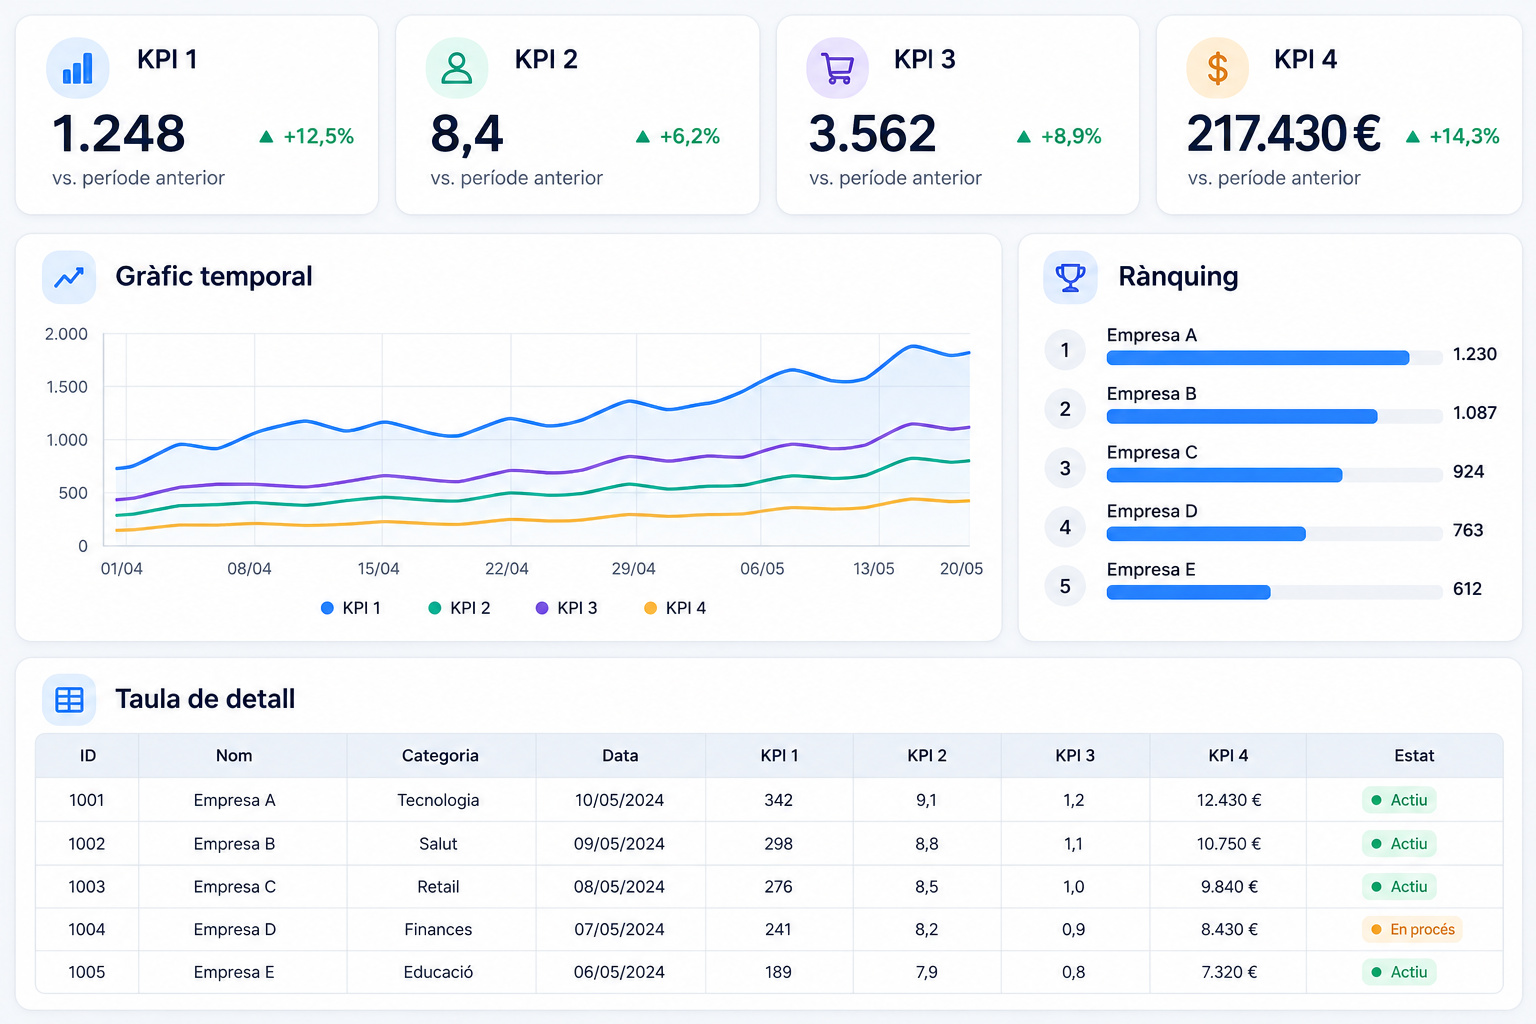
Task: Click the Finances category cell
Action: pos(438,930)
